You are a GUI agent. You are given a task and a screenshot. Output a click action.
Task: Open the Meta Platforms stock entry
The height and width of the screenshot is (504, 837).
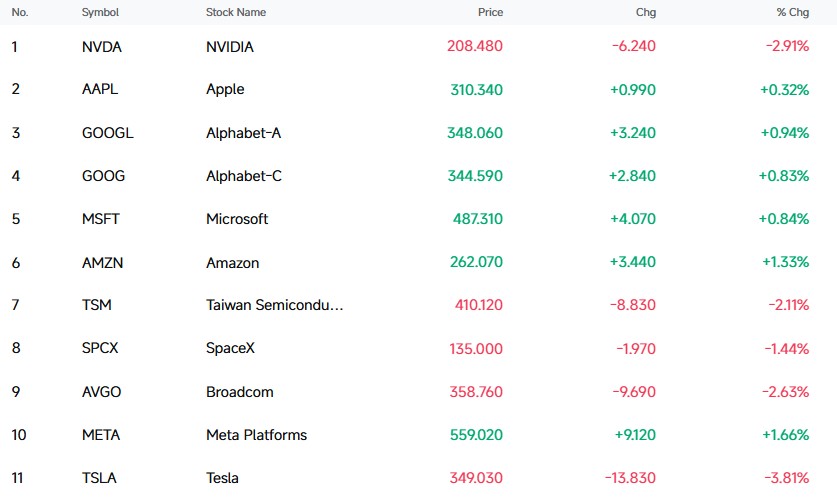pyautogui.click(x=256, y=435)
